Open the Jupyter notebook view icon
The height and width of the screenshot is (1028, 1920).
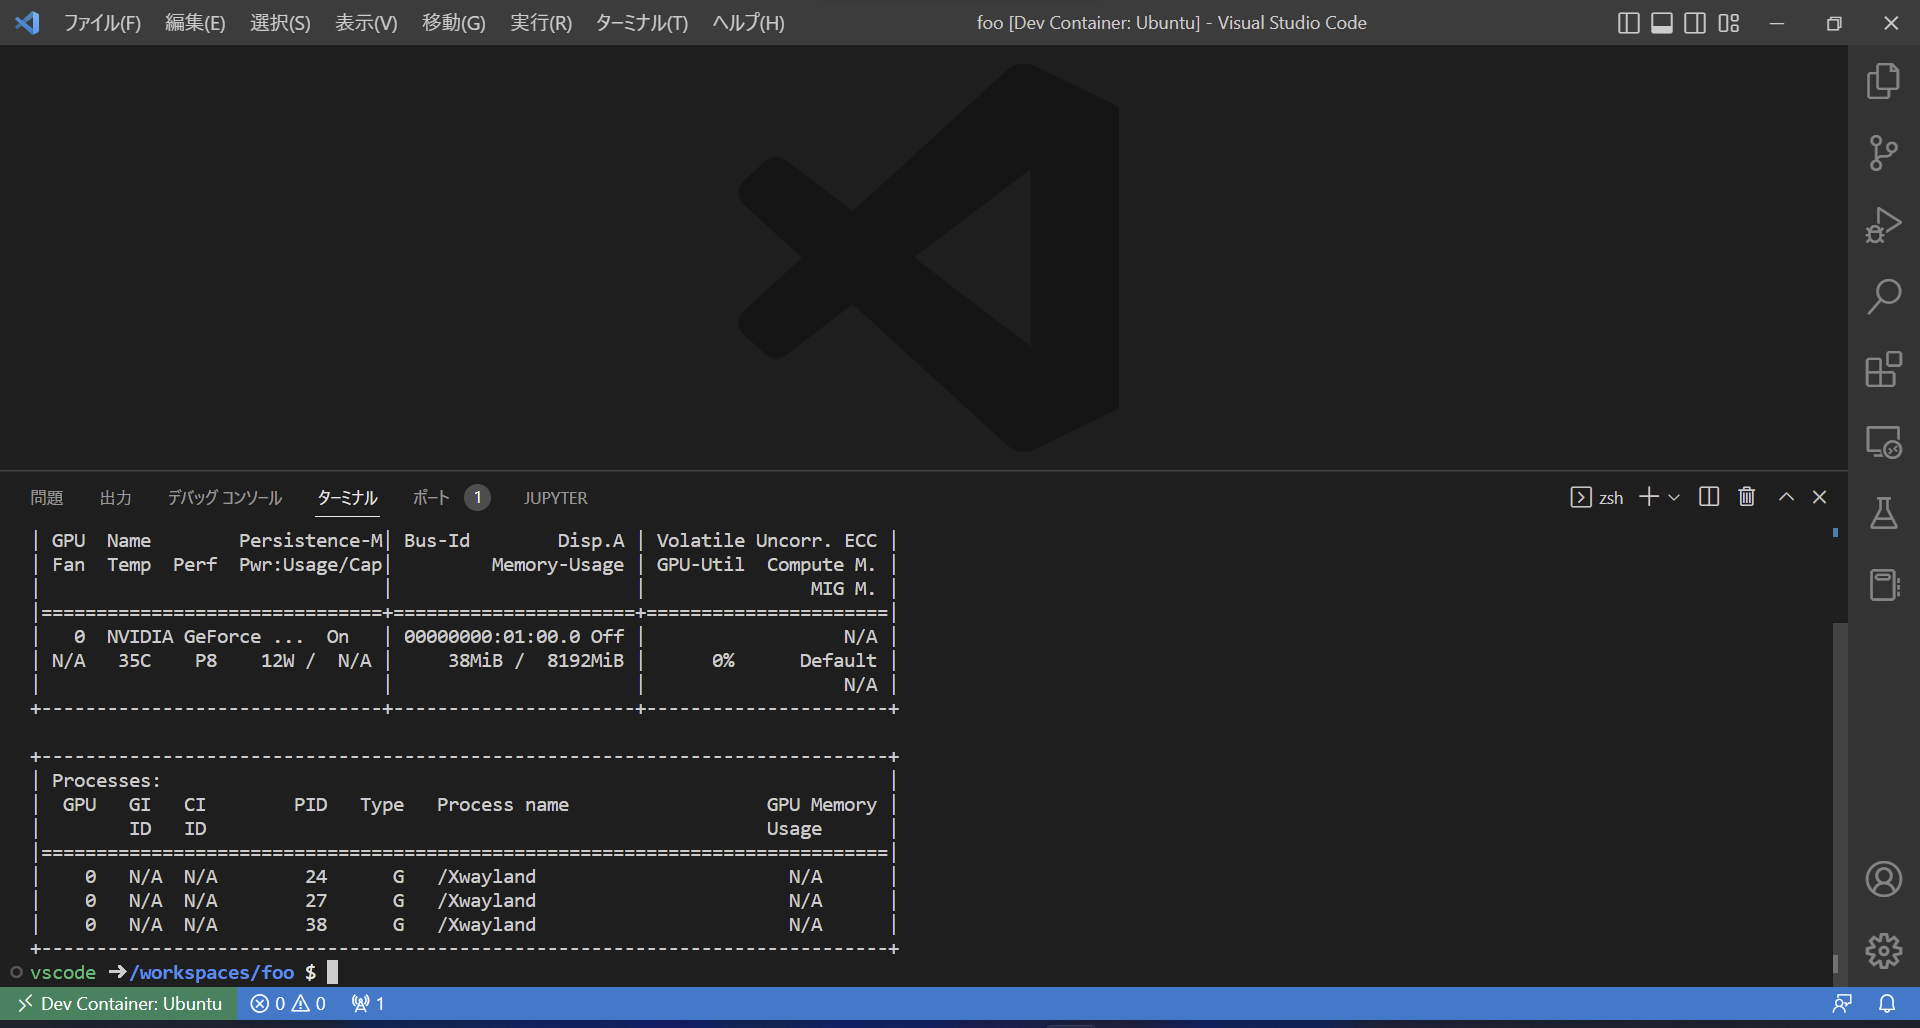(1884, 585)
